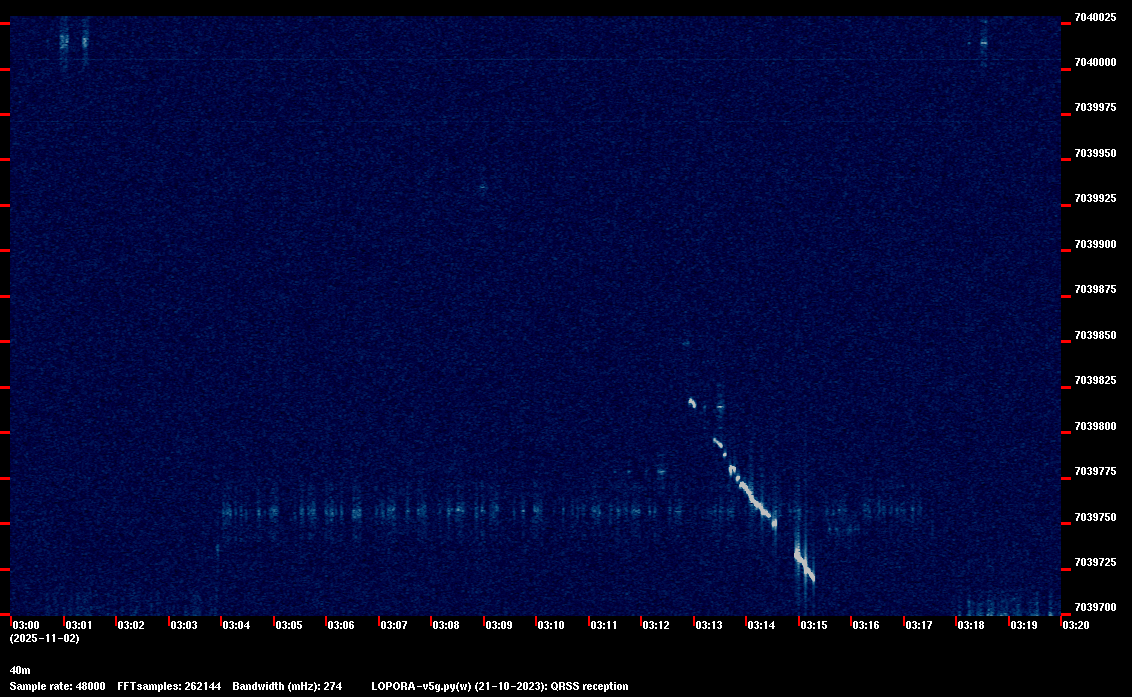Click the 03:12 time axis label
This screenshot has height=697, width=1132.
(x=656, y=625)
